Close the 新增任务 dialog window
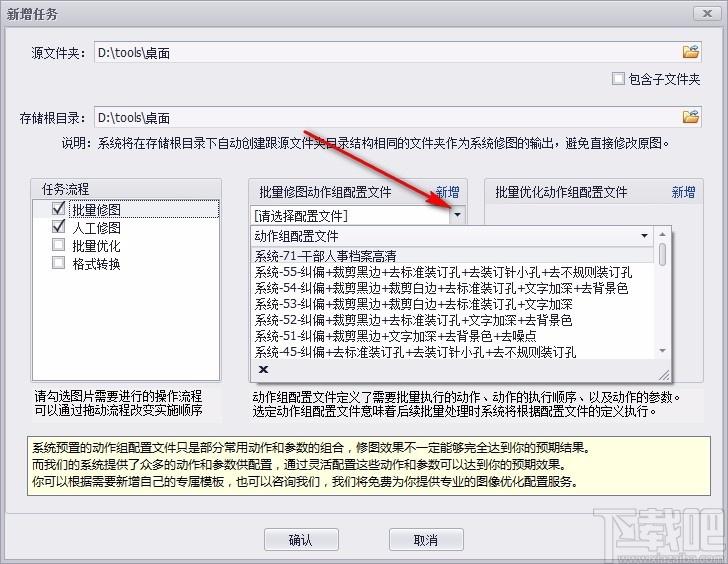This screenshot has width=728, height=564. click(707, 13)
